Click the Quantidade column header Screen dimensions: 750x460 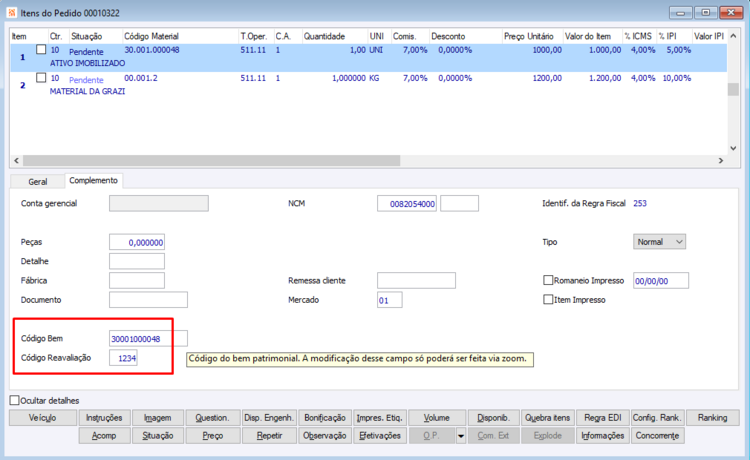tap(334, 36)
